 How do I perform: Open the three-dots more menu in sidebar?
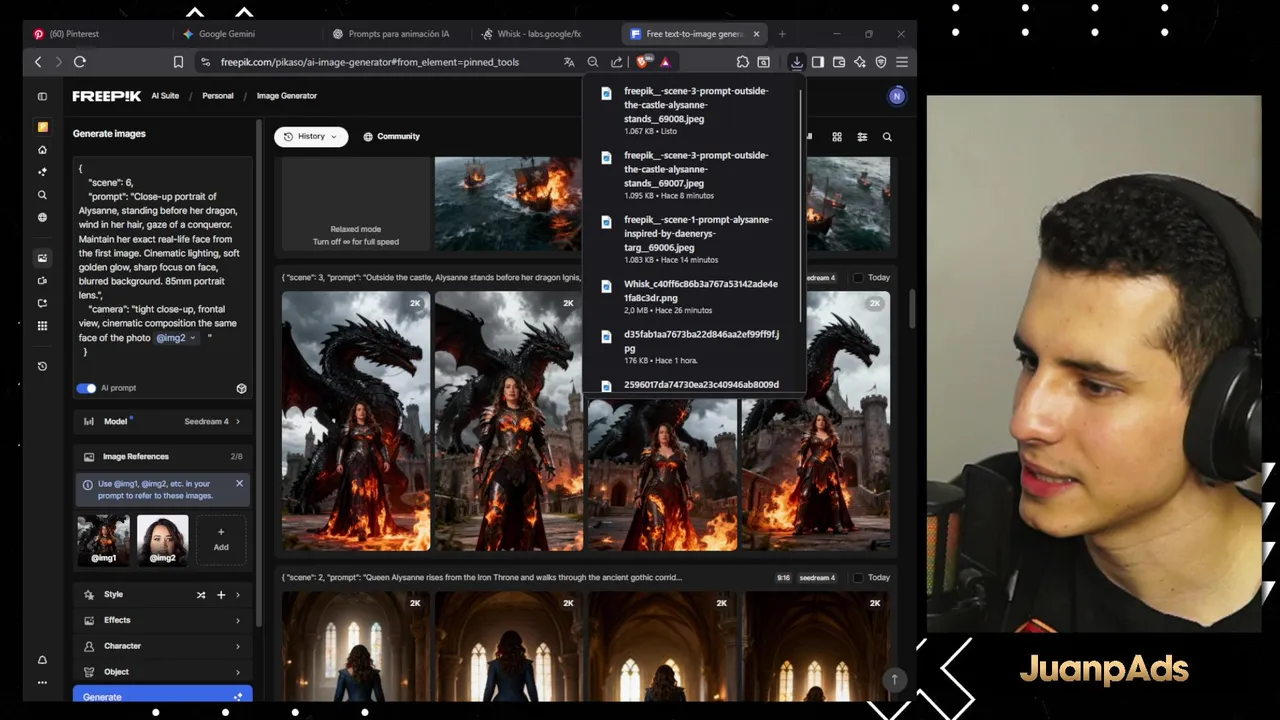42,682
